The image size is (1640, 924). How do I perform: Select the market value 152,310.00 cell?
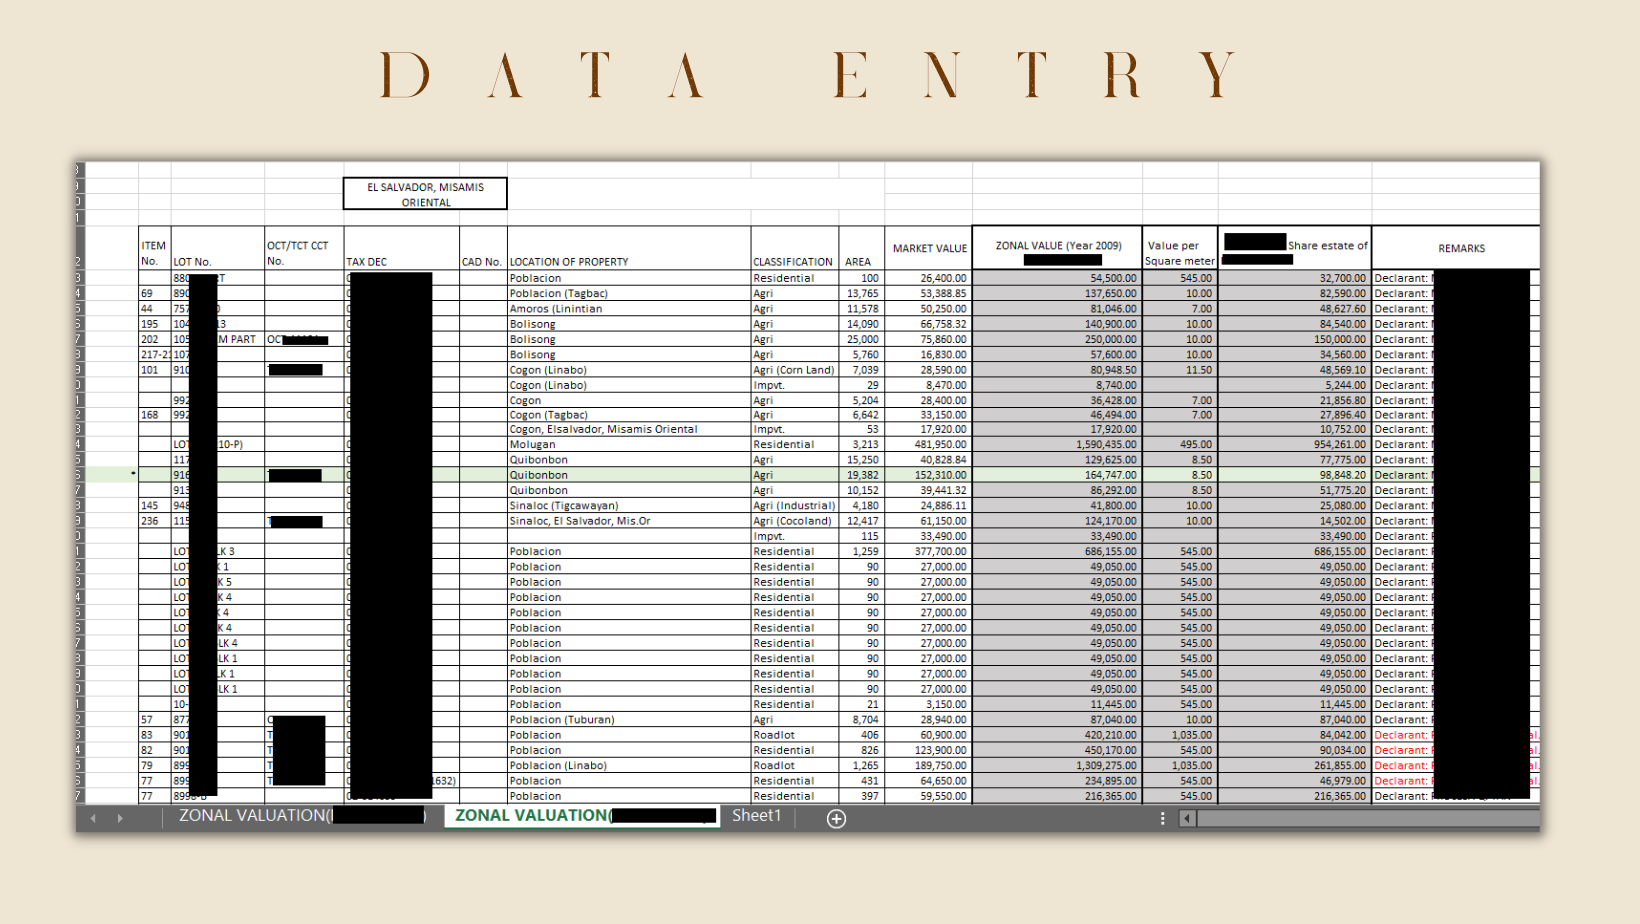click(928, 476)
